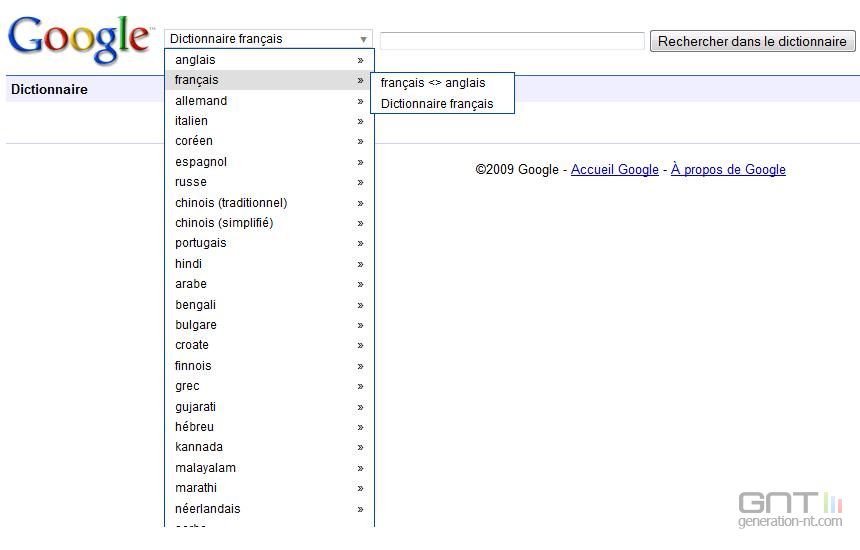Expand the allemand submenu arrow
Screen dimensions: 860x550
coord(360,101)
